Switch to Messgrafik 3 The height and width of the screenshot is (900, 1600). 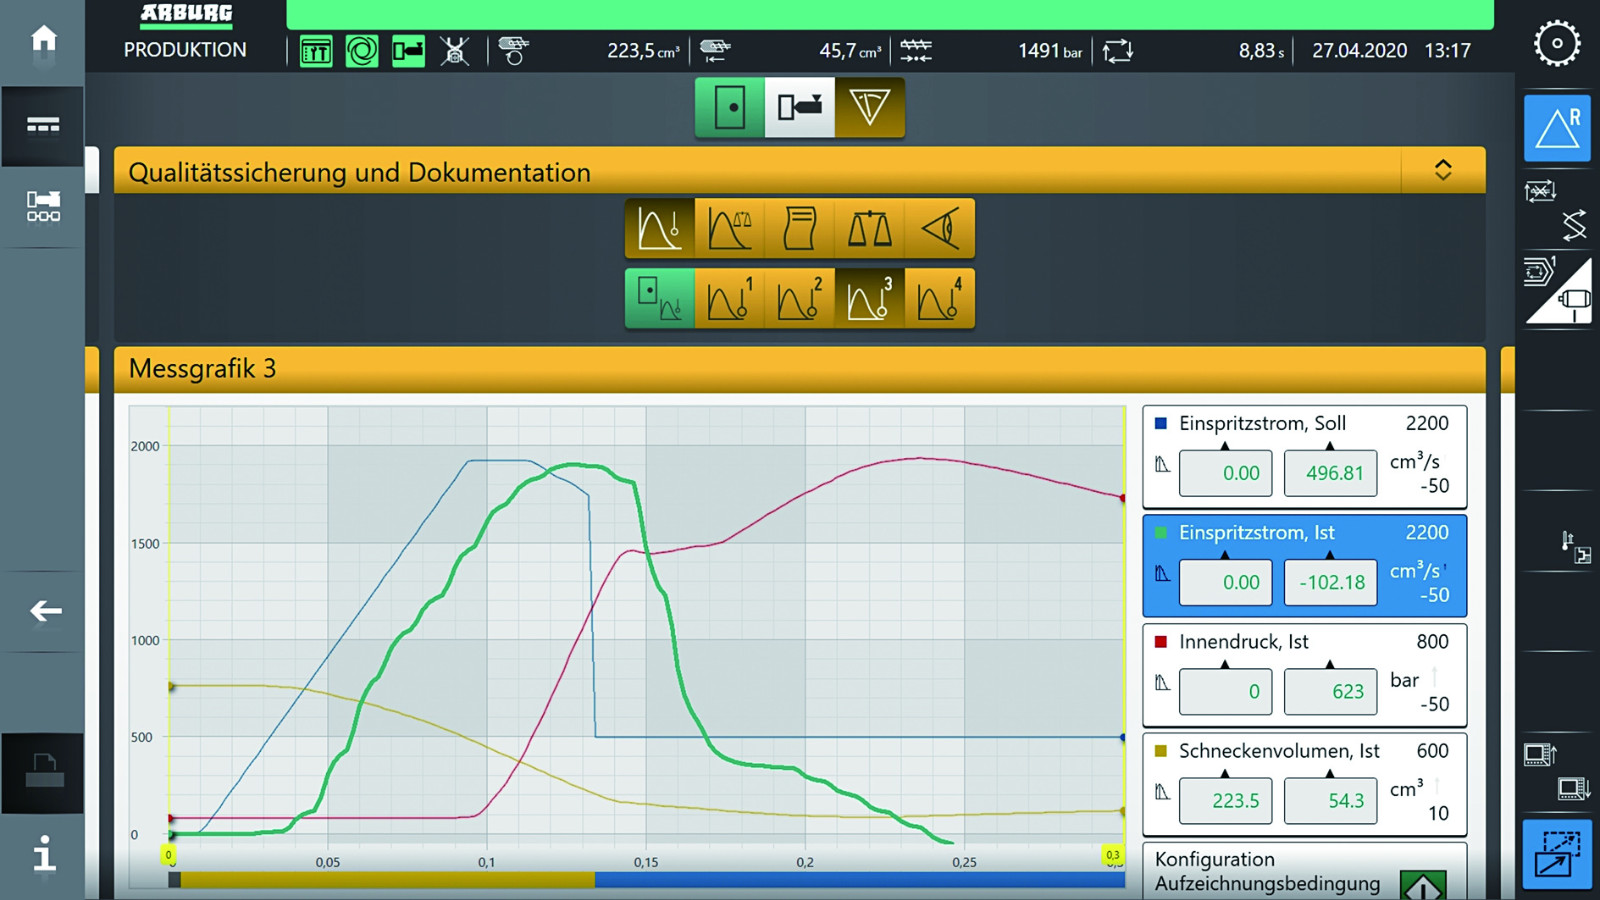coord(870,298)
